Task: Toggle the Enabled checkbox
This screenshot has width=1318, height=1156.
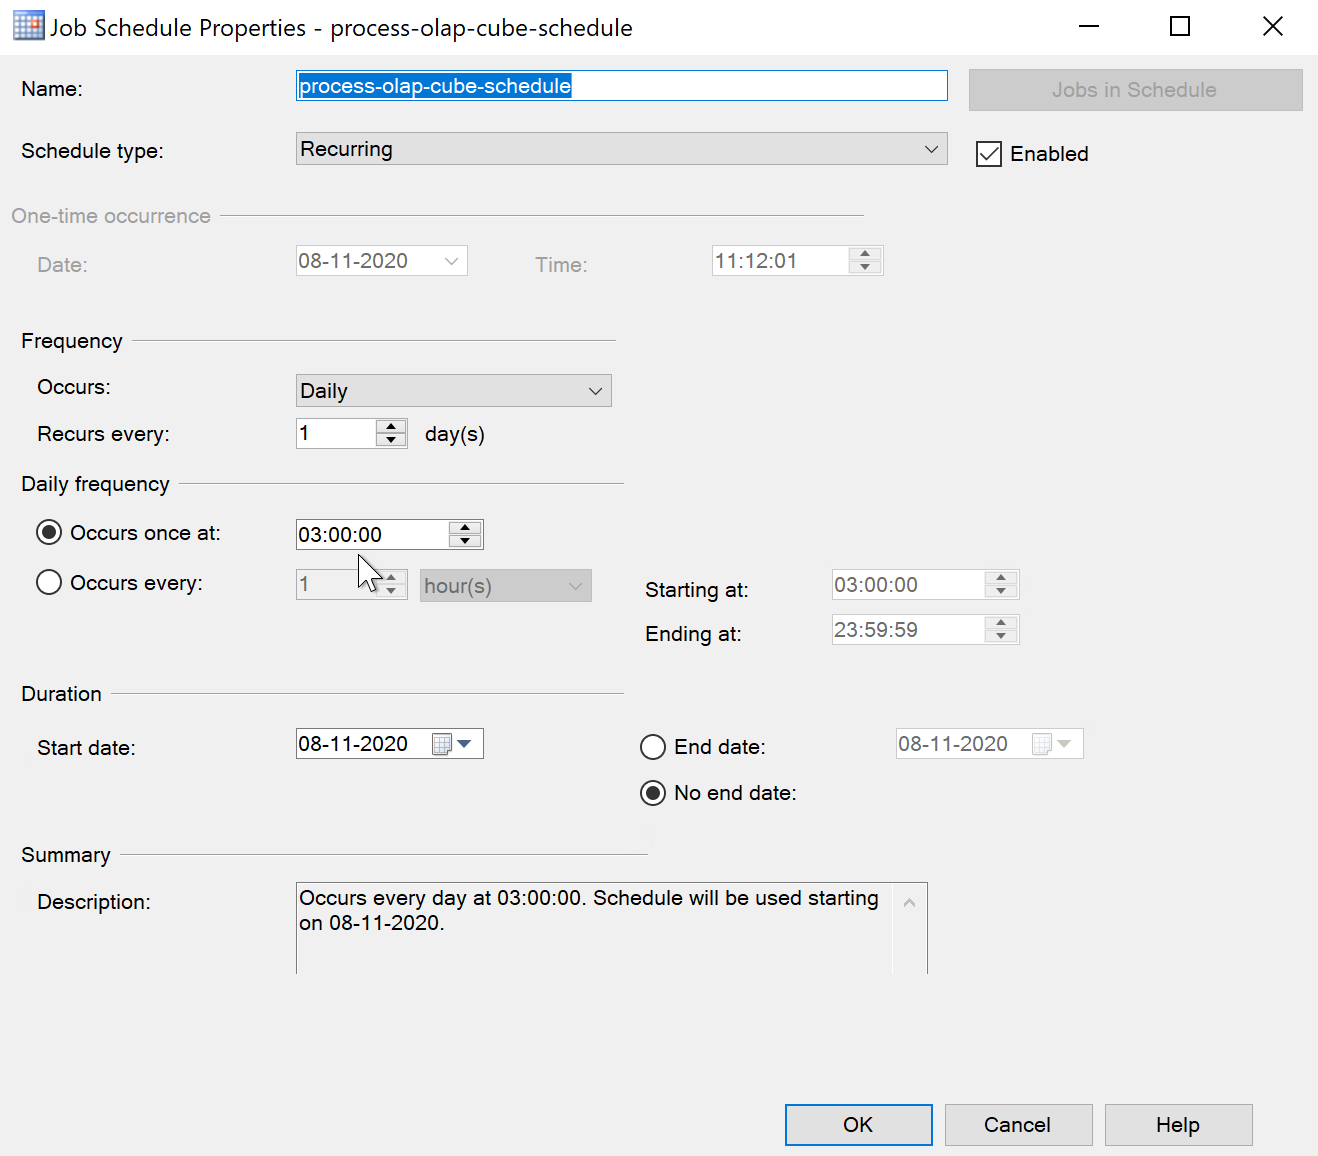Action: (989, 154)
